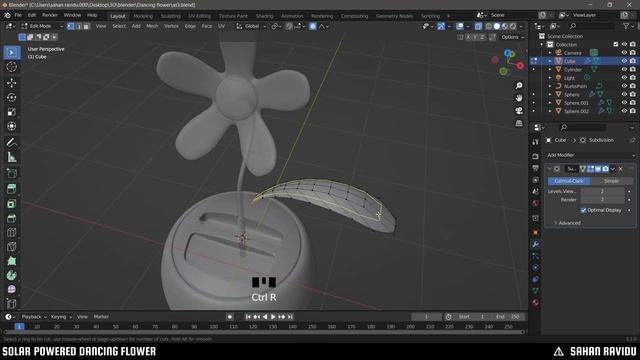Image resolution: width=640 pixels, height=360 pixels.
Task: Remove the Subdivision modifier
Action: pyautogui.click(x=620, y=169)
